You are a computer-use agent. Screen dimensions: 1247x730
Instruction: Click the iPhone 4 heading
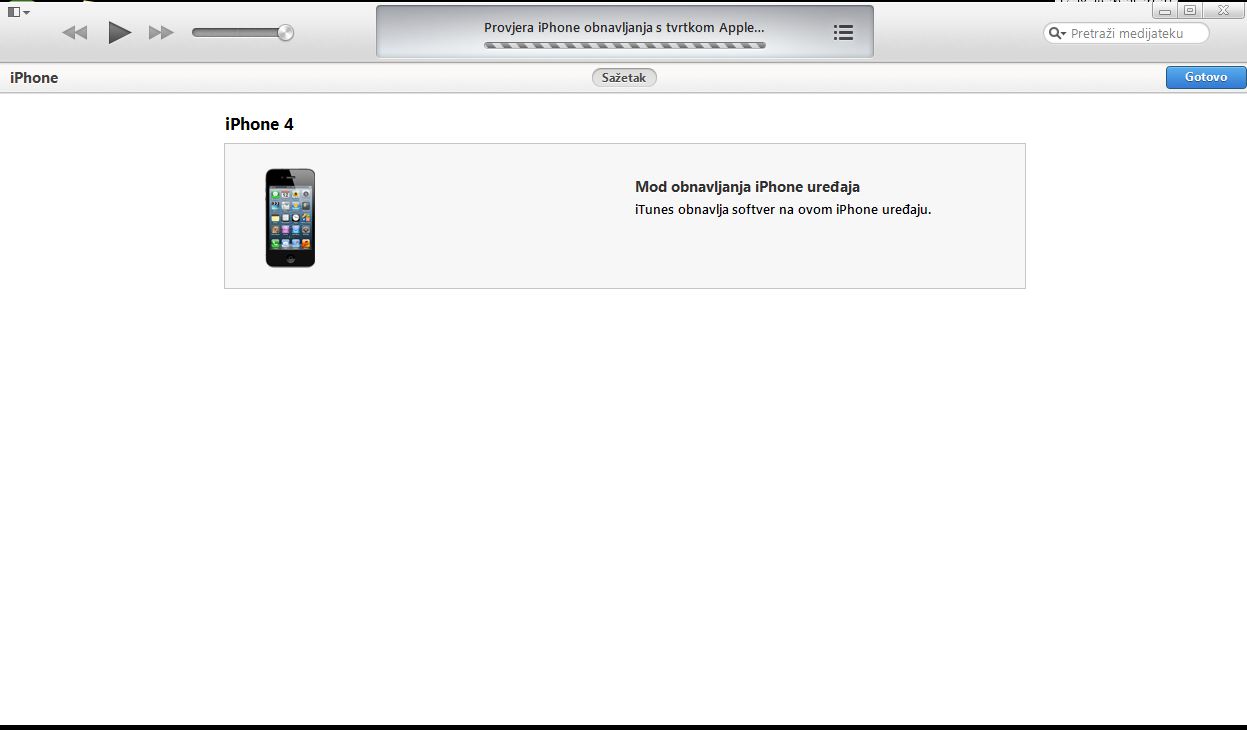click(259, 124)
